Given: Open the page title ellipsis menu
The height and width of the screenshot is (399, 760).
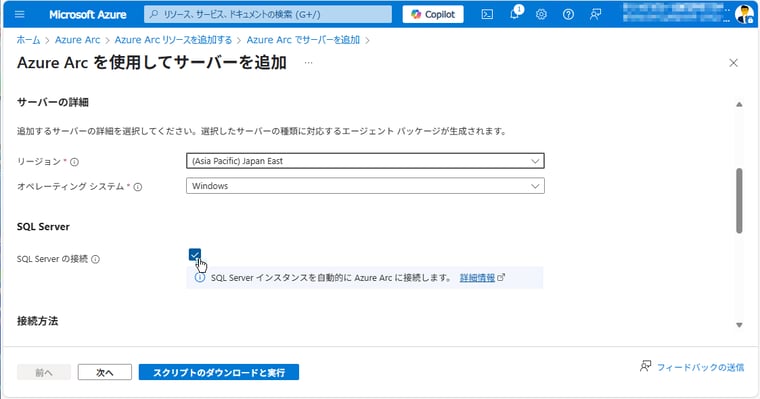Looking at the screenshot, I should click(x=308, y=63).
